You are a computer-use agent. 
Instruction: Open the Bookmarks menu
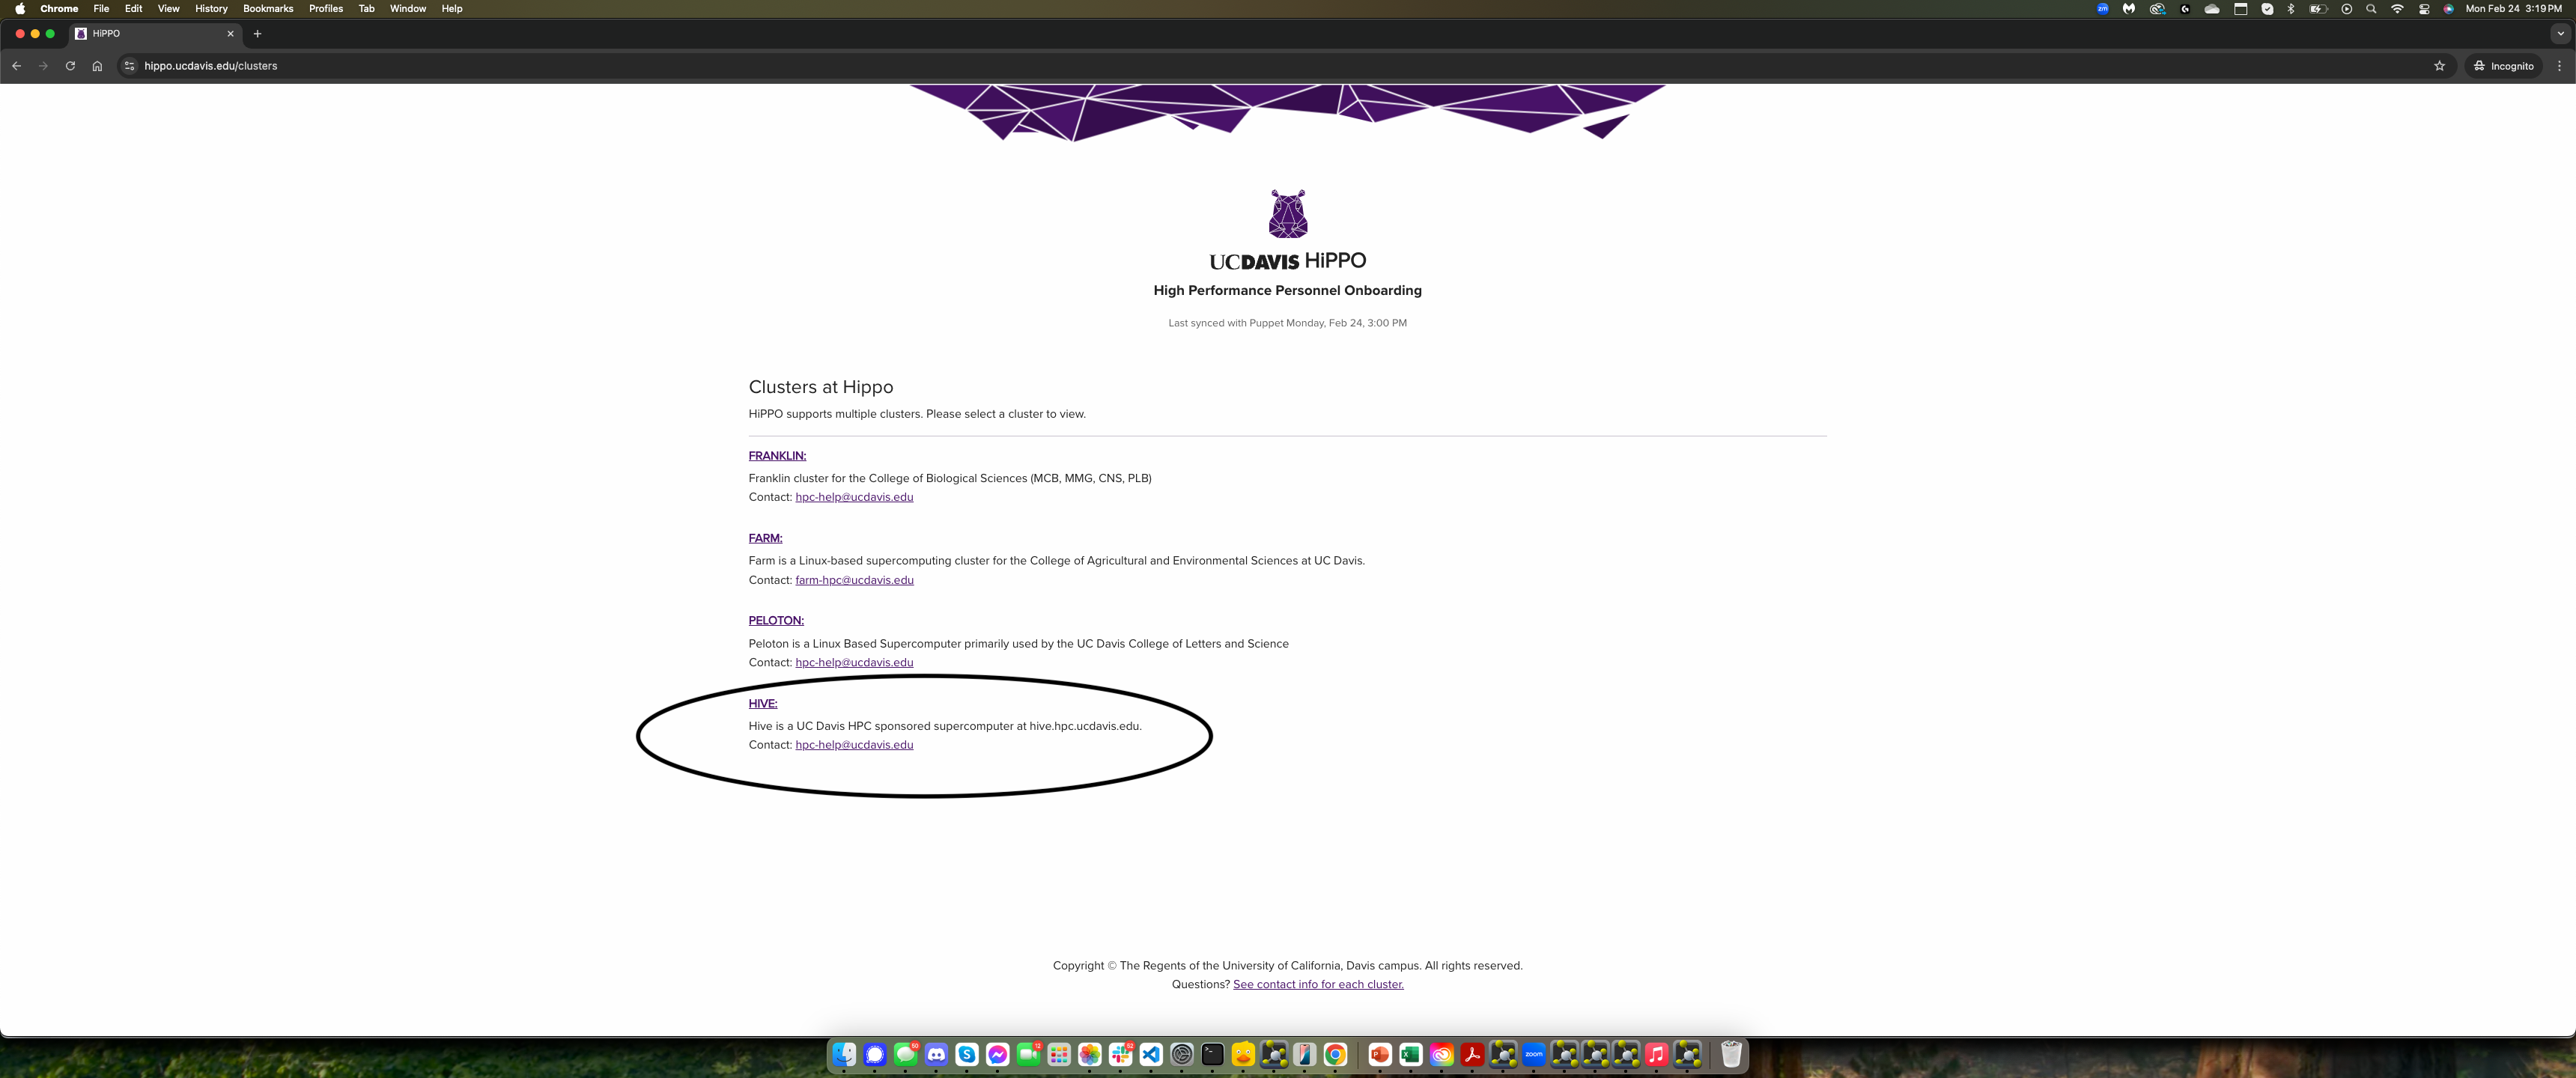coord(268,9)
